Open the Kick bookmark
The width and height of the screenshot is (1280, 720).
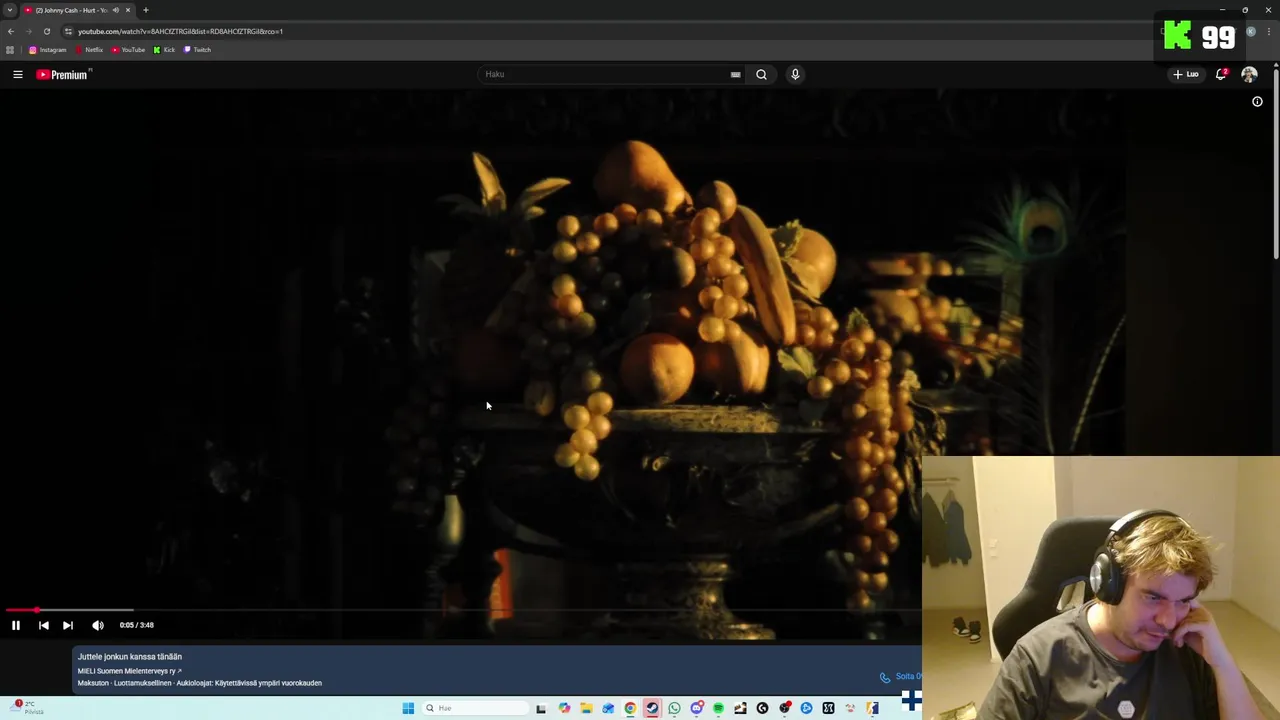(164, 50)
